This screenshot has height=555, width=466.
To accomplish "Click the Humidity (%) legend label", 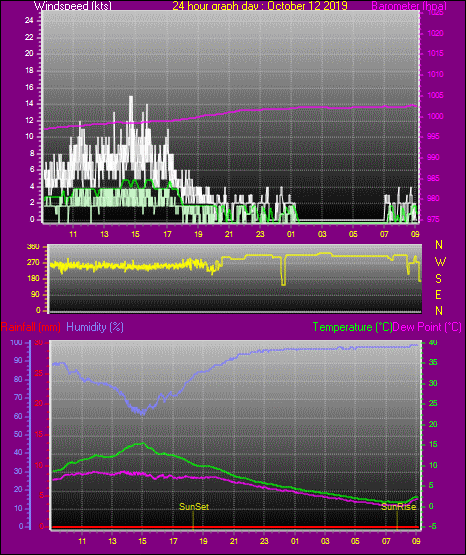I will (x=95, y=327).
